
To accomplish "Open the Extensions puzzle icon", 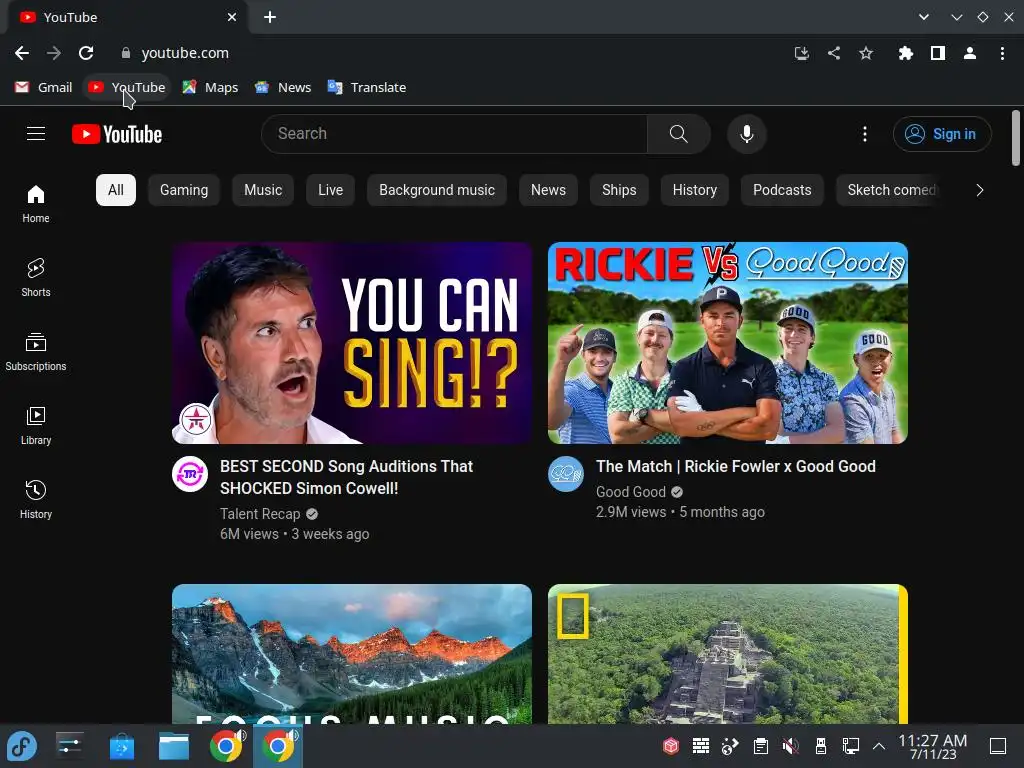I will click(x=905, y=53).
